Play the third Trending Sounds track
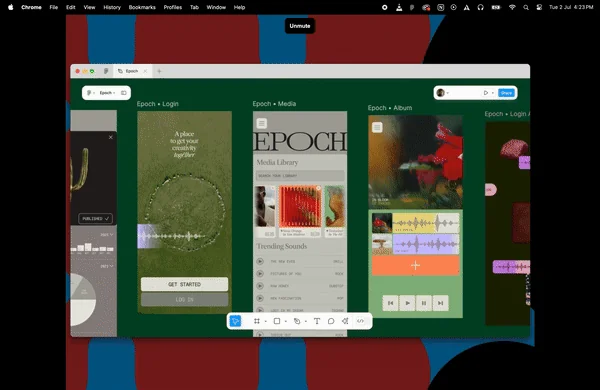 [x=260, y=286]
